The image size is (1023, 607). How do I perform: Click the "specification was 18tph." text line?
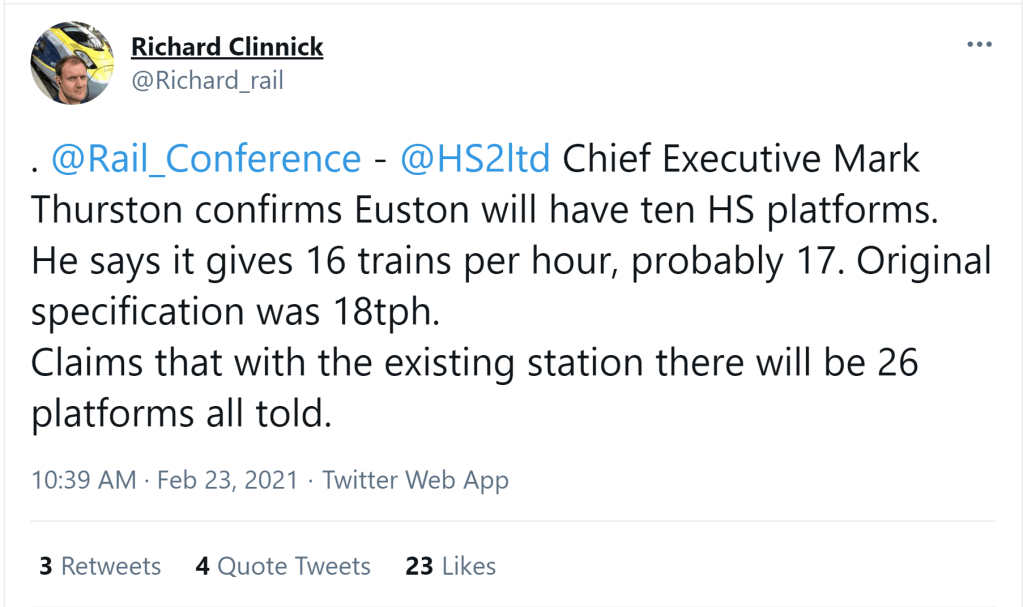(x=235, y=312)
